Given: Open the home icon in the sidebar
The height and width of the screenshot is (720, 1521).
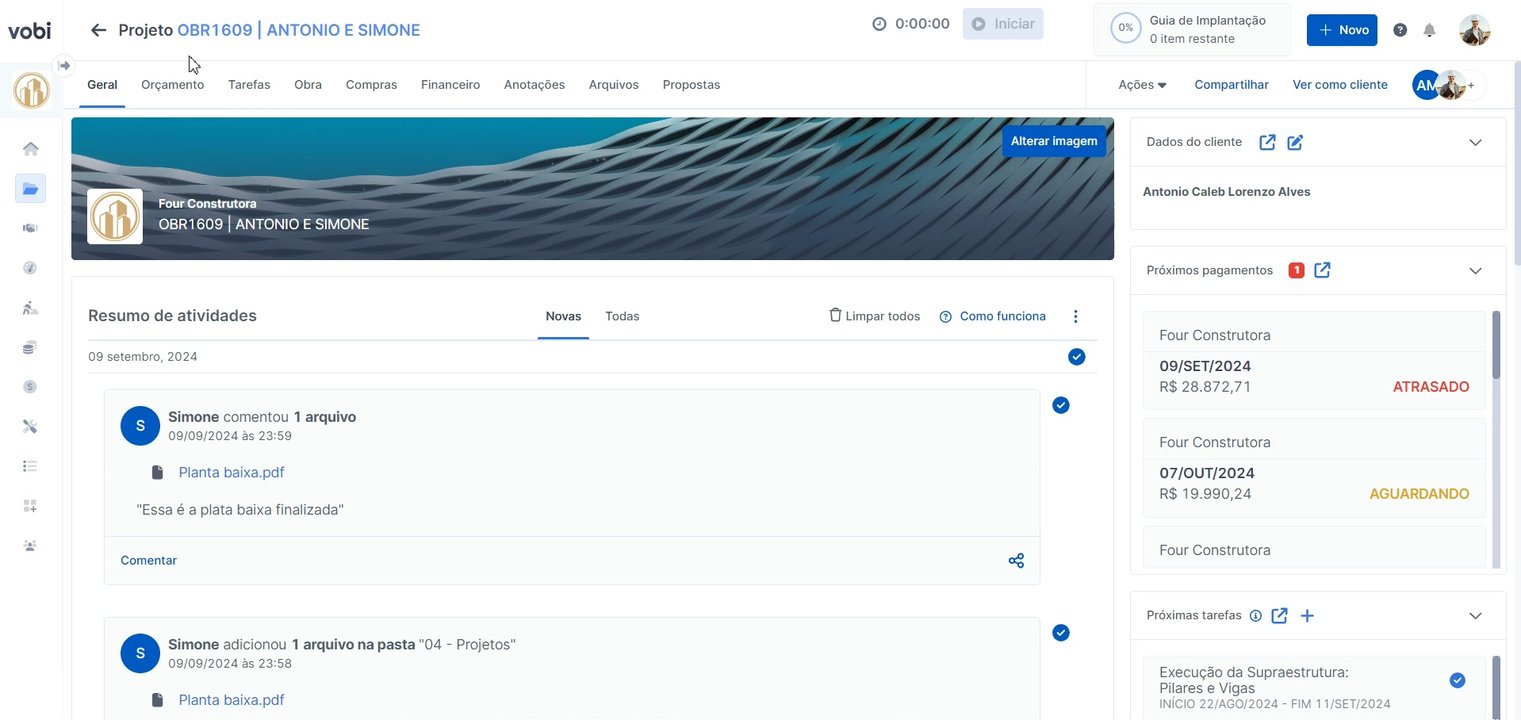Looking at the screenshot, I should (x=31, y=149).
